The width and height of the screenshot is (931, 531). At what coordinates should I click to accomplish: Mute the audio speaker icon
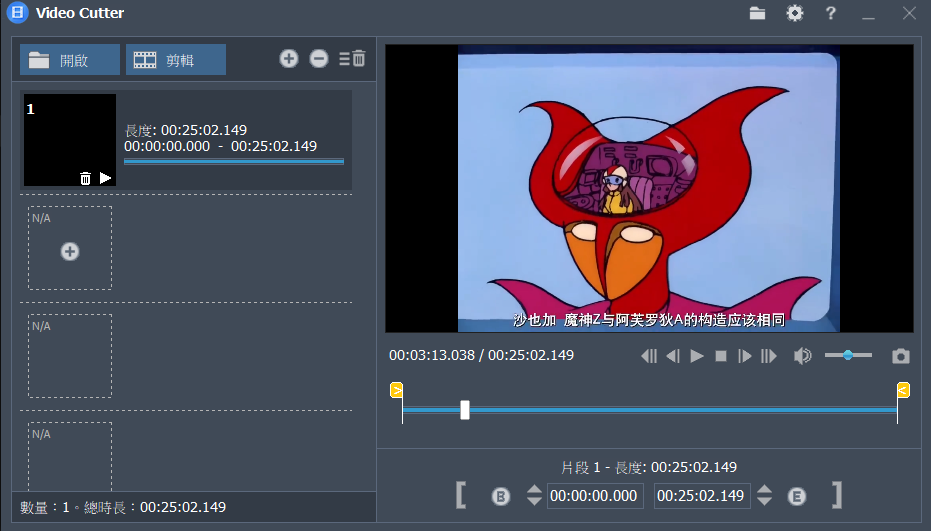pyautogui.click(x=803, y=356)
